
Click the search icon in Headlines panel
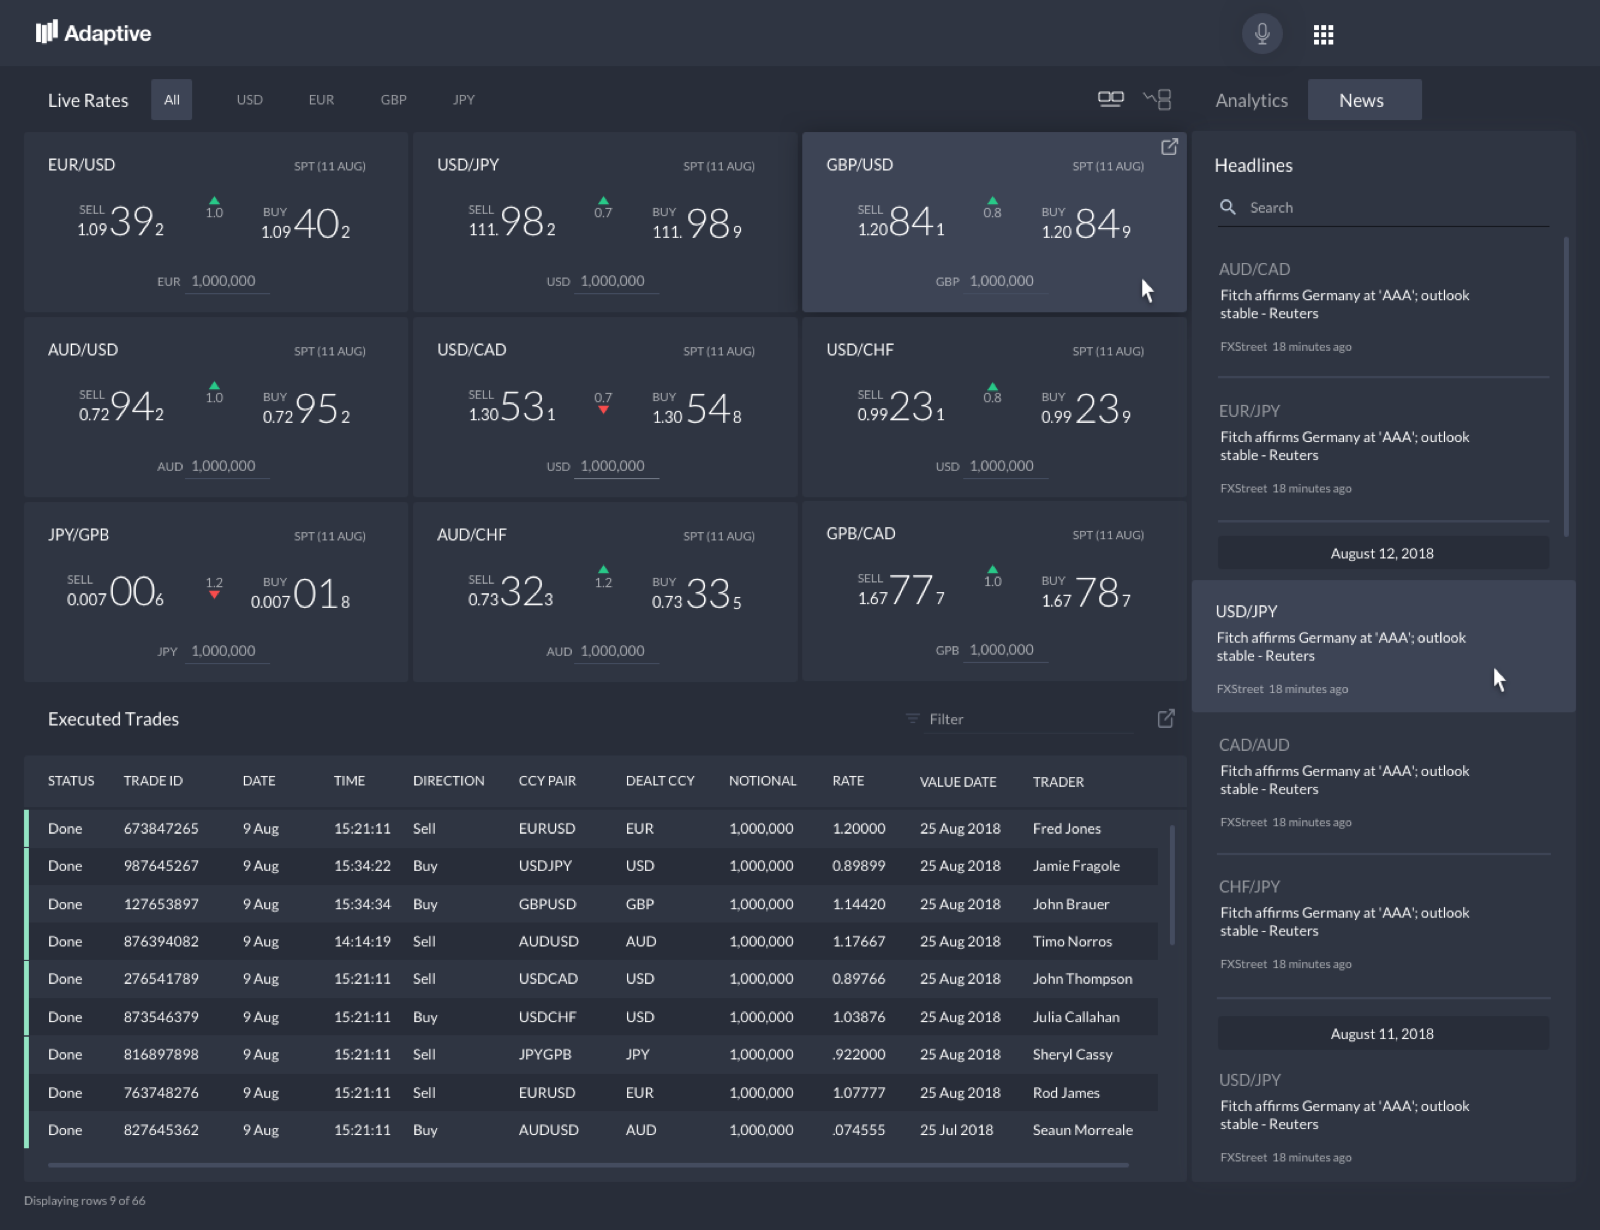[1228, 207]
